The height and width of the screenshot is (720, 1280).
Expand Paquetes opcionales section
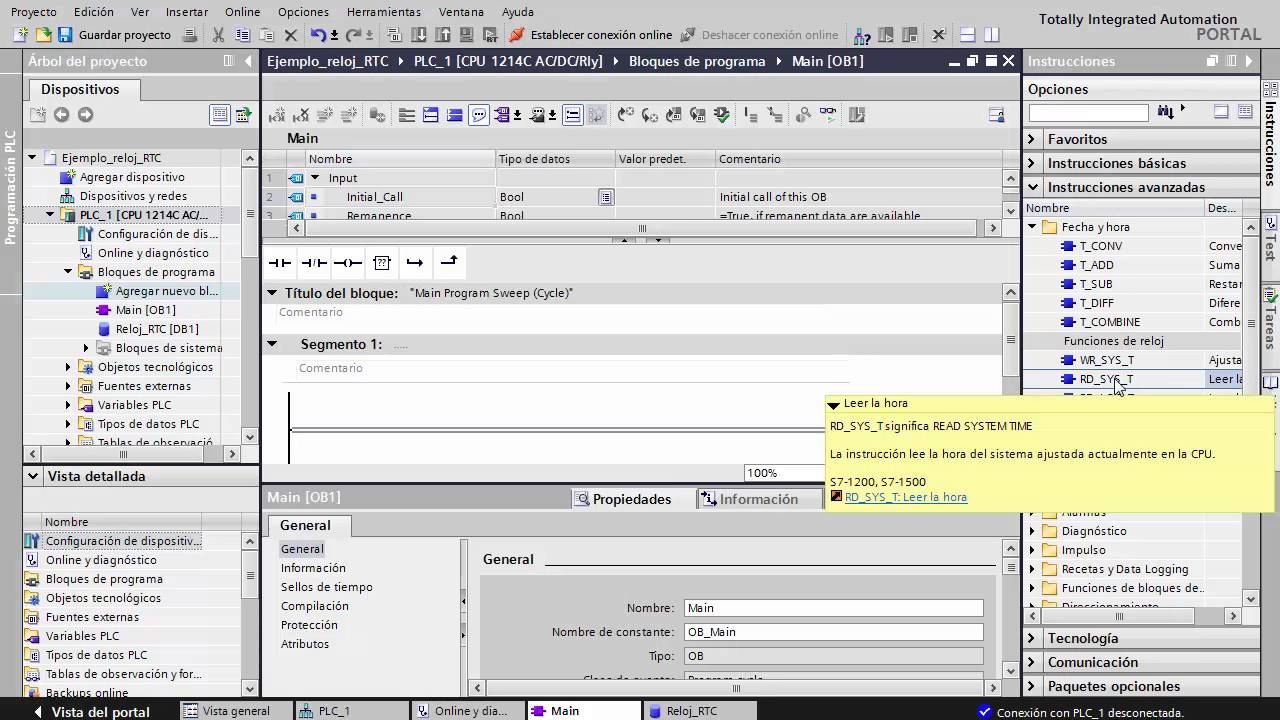(x=1033, y=686)
